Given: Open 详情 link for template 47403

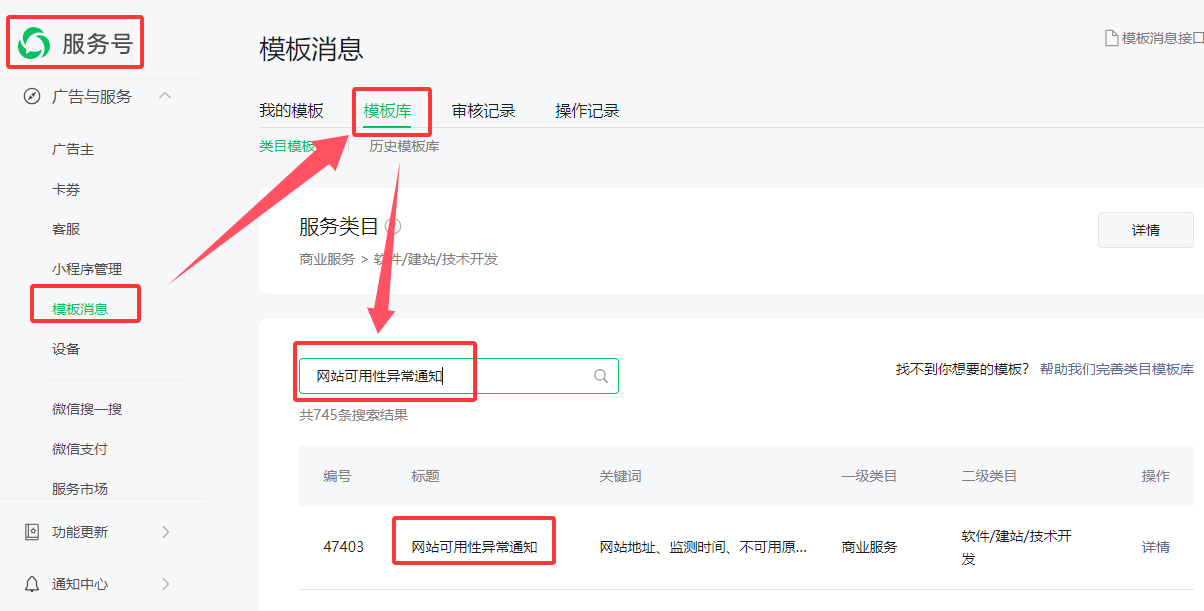Looking at the screenshot, I should pos(1156,547).
